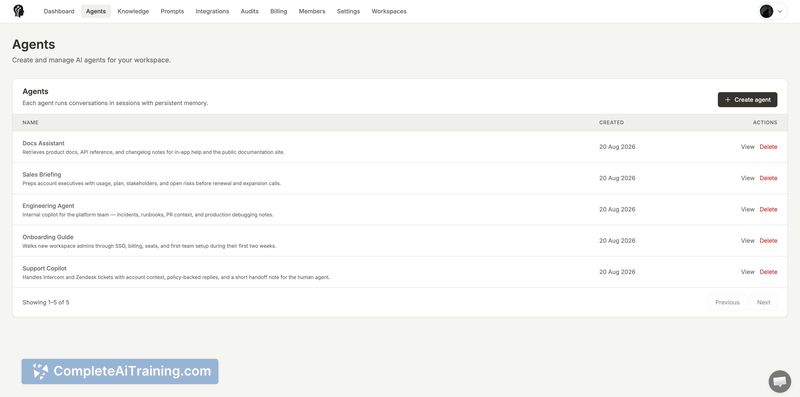Click the Sales Briefing description text
Image resolution: width=800 pixels, height=397 pixels.
152,183
